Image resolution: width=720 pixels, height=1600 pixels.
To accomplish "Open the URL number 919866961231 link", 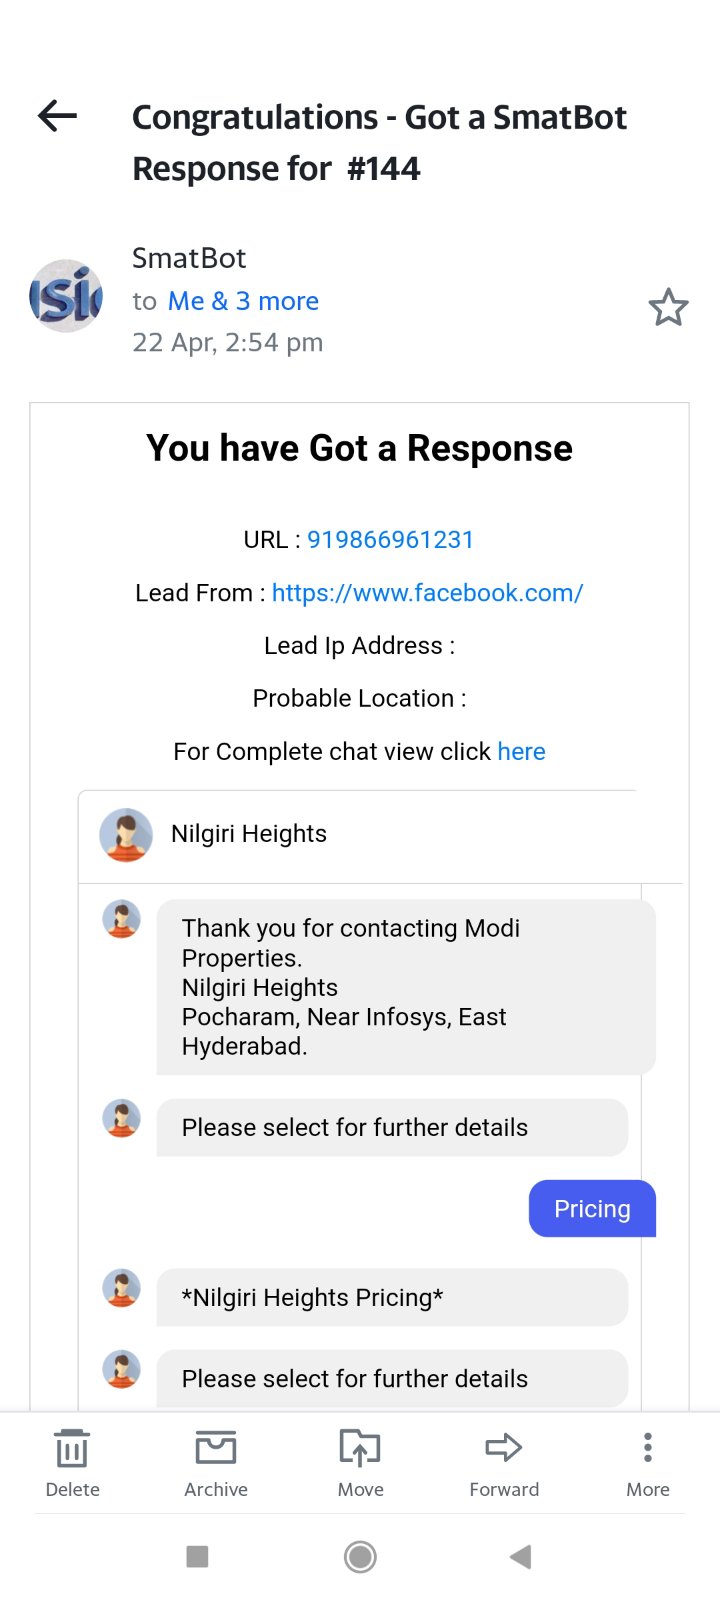I will (390, 540).
